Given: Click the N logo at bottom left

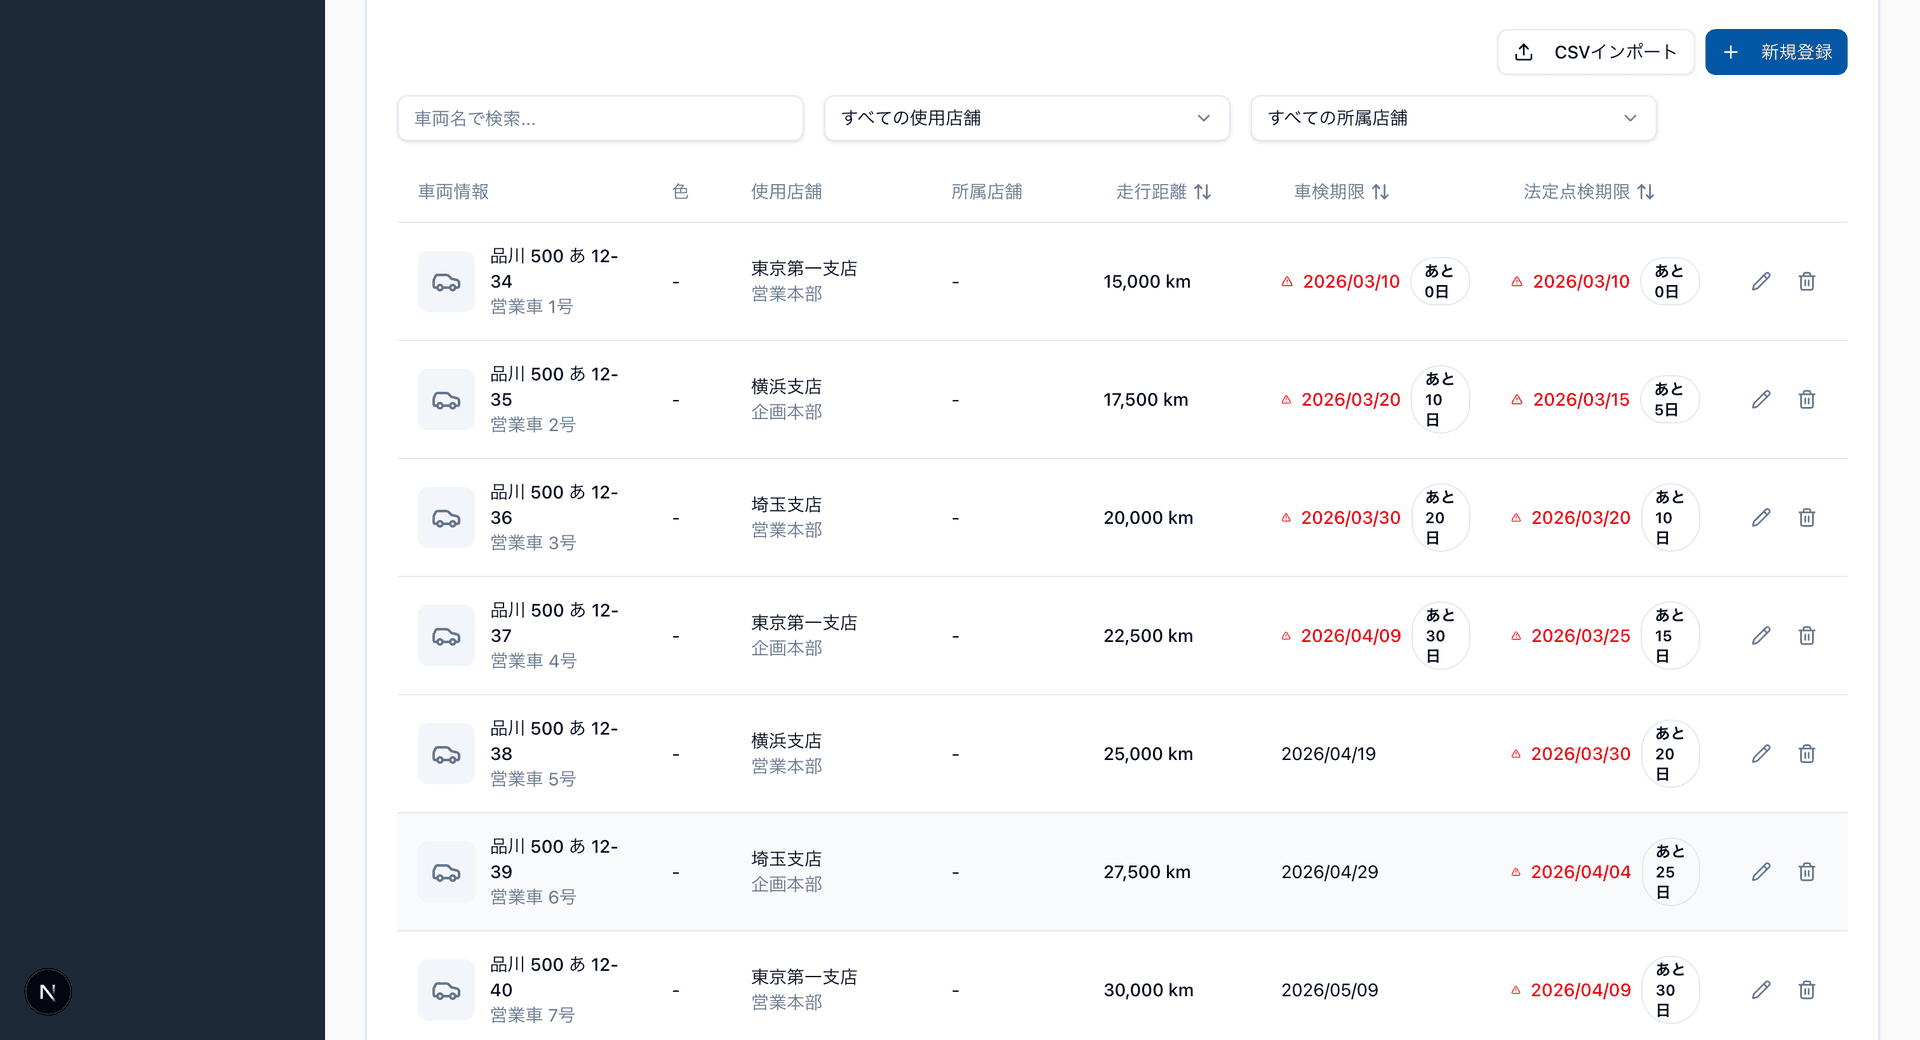Looking at the screenshot, I should point(47,991).
